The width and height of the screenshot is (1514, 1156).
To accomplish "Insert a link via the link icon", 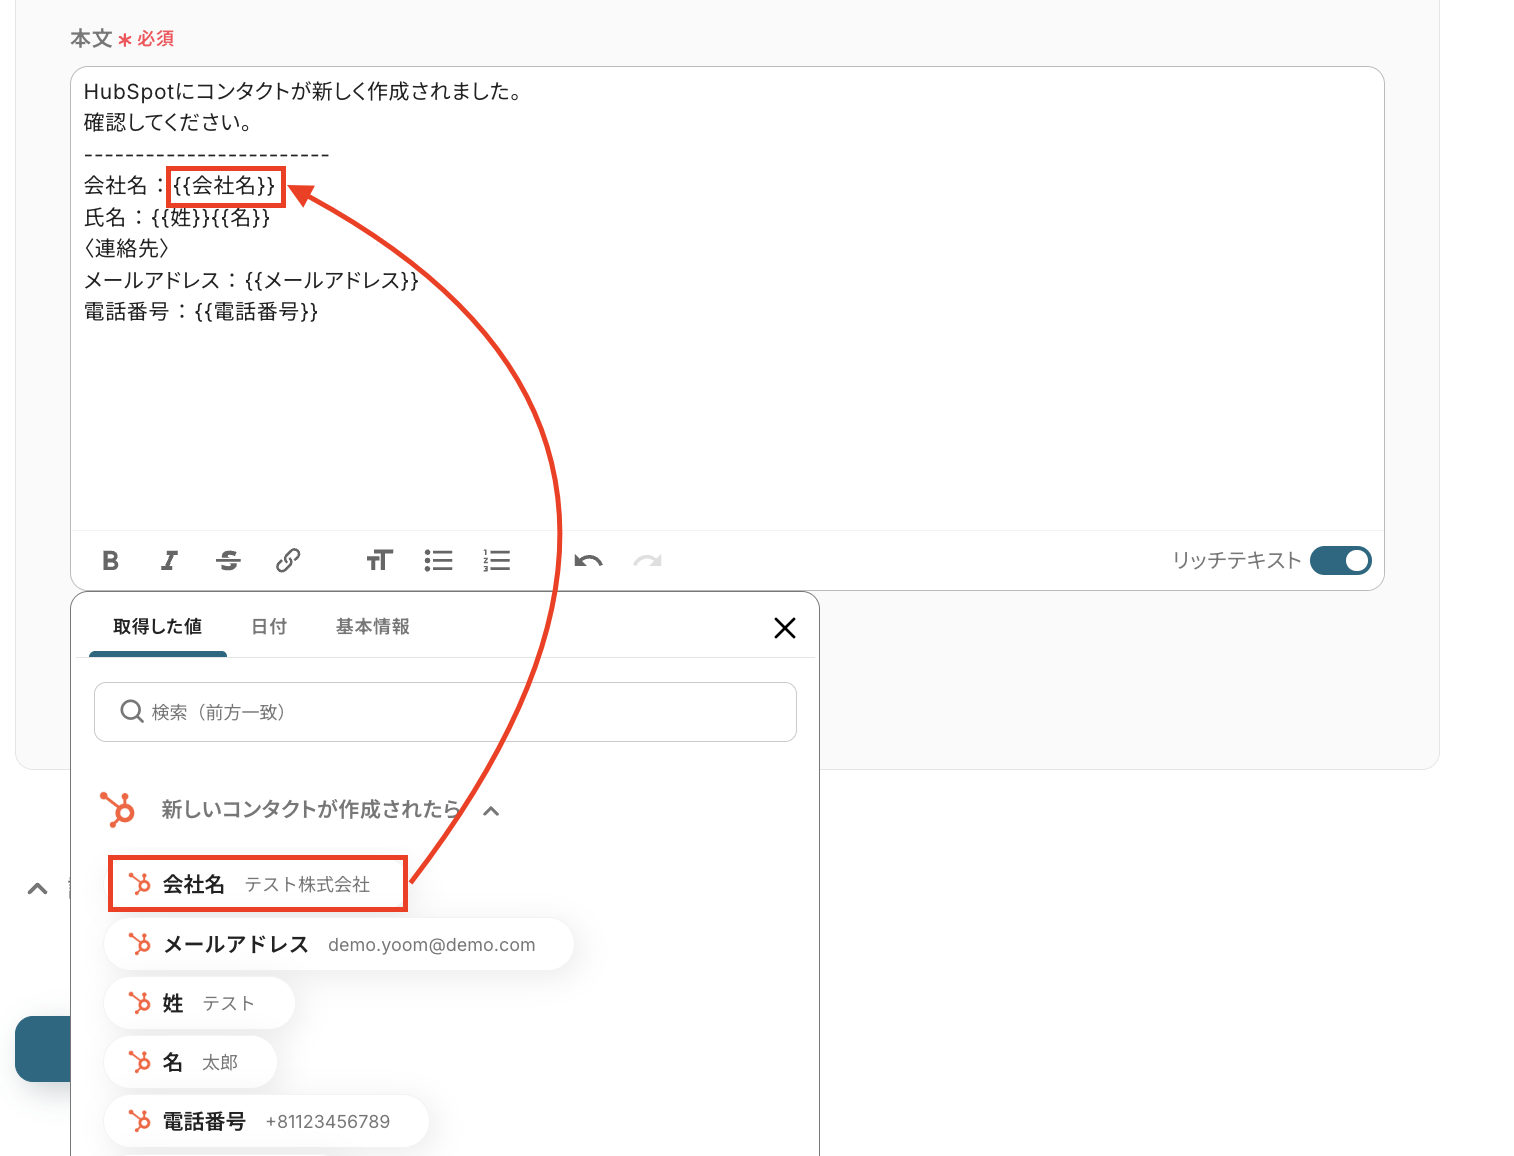I will (288, 561).
